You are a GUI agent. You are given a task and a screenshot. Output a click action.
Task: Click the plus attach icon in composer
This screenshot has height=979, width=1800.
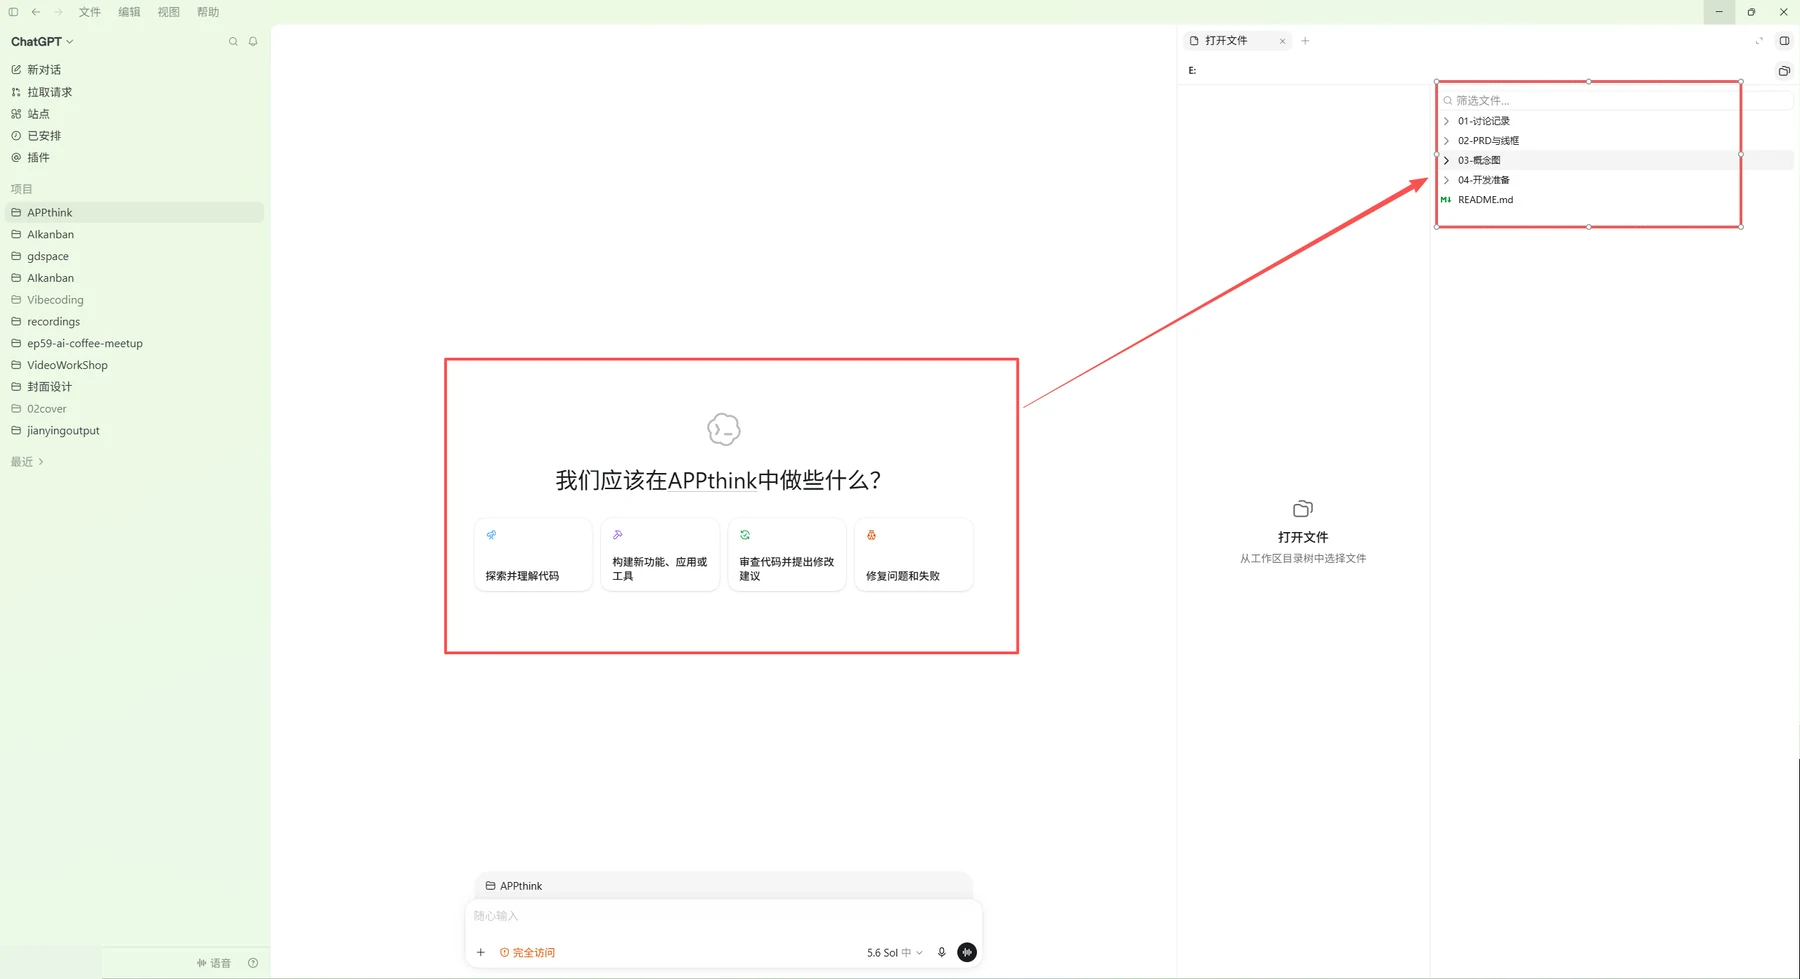(x=481, y=953)
